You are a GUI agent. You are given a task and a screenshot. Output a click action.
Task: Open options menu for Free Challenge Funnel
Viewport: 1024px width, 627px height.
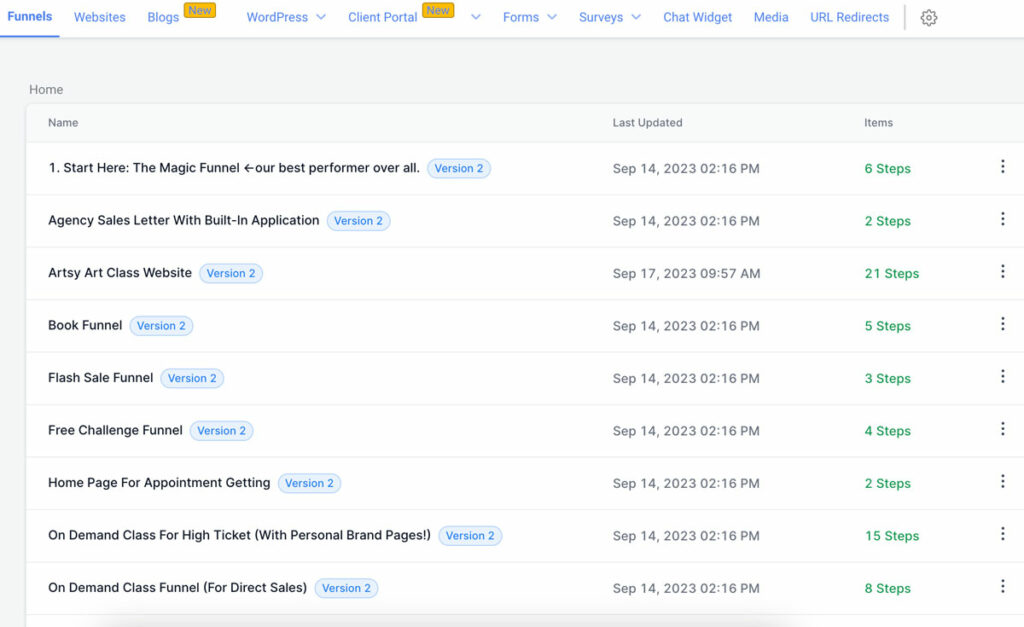coord(1002,428)
